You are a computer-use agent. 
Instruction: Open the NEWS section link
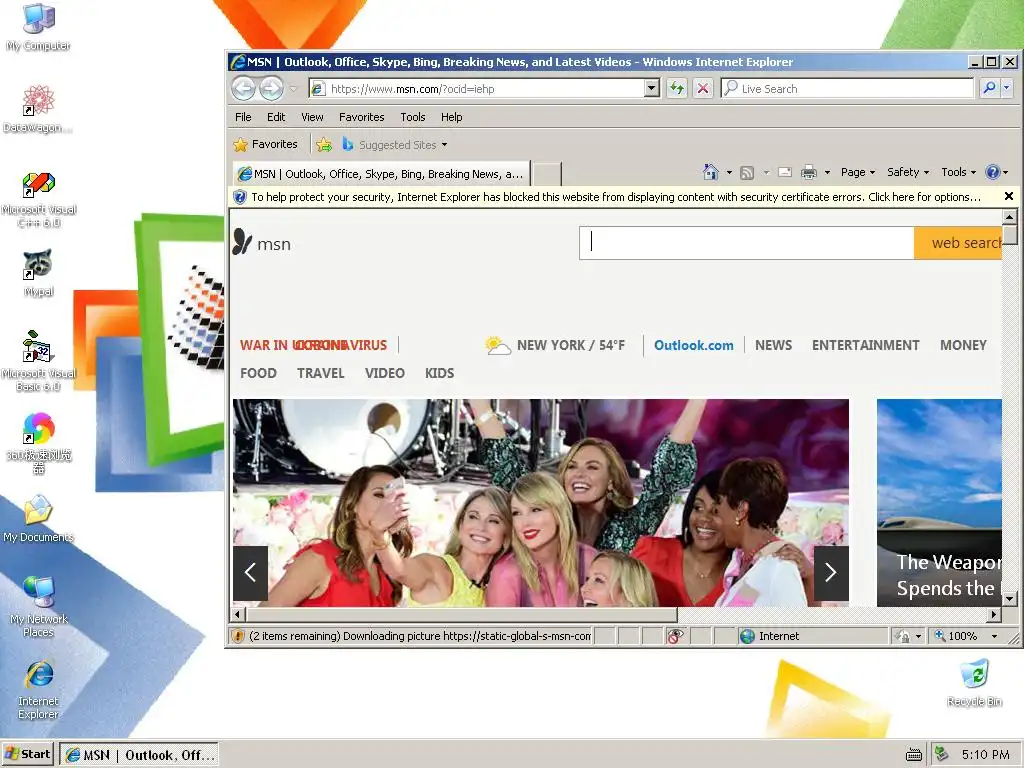(x=773, y=345)
